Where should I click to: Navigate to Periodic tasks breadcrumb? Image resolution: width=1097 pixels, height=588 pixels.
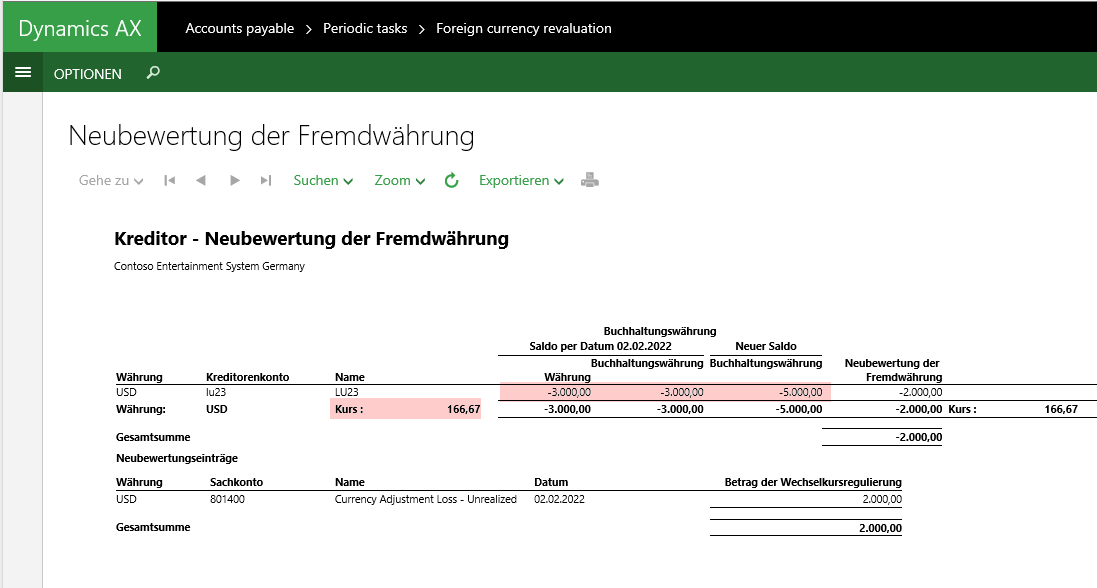pos(365,29)
